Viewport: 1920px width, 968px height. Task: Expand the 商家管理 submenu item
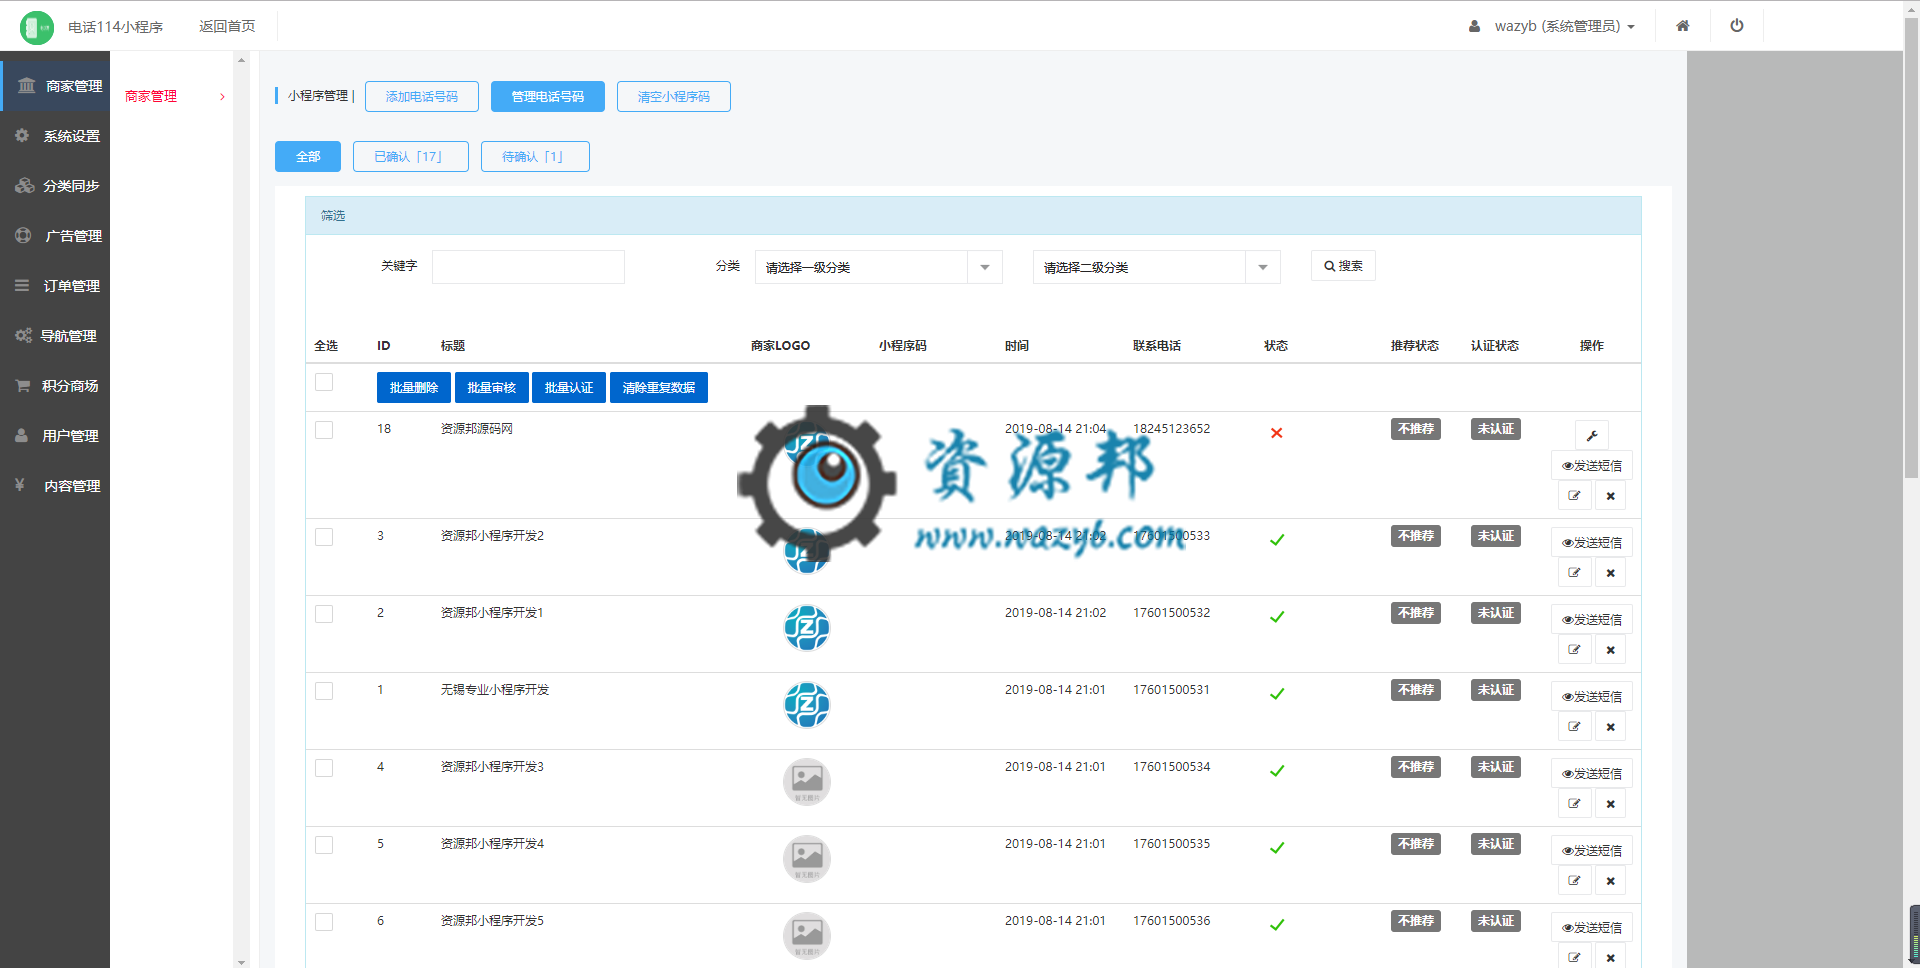(x=174, y=96)
